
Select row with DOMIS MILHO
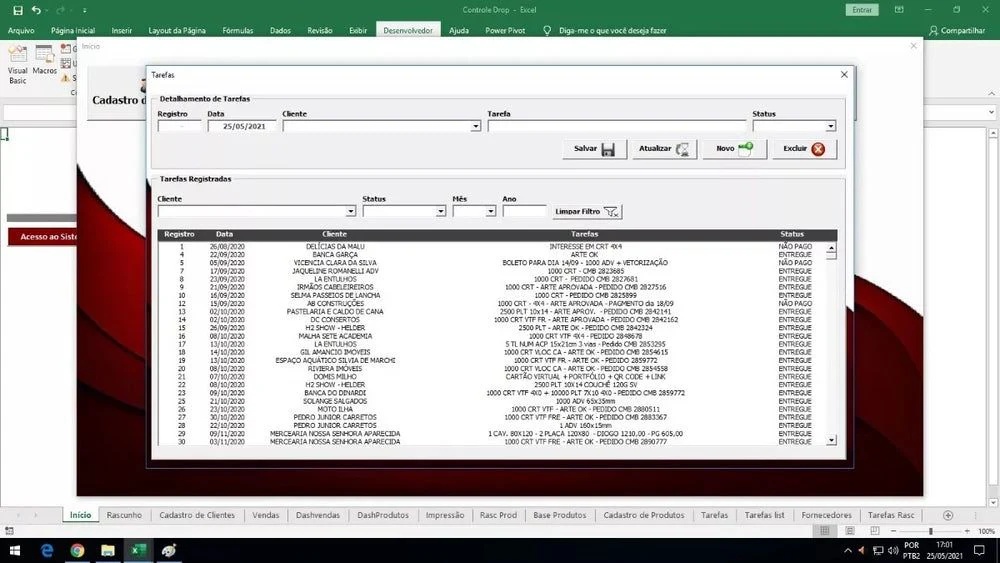coord(492,377)
